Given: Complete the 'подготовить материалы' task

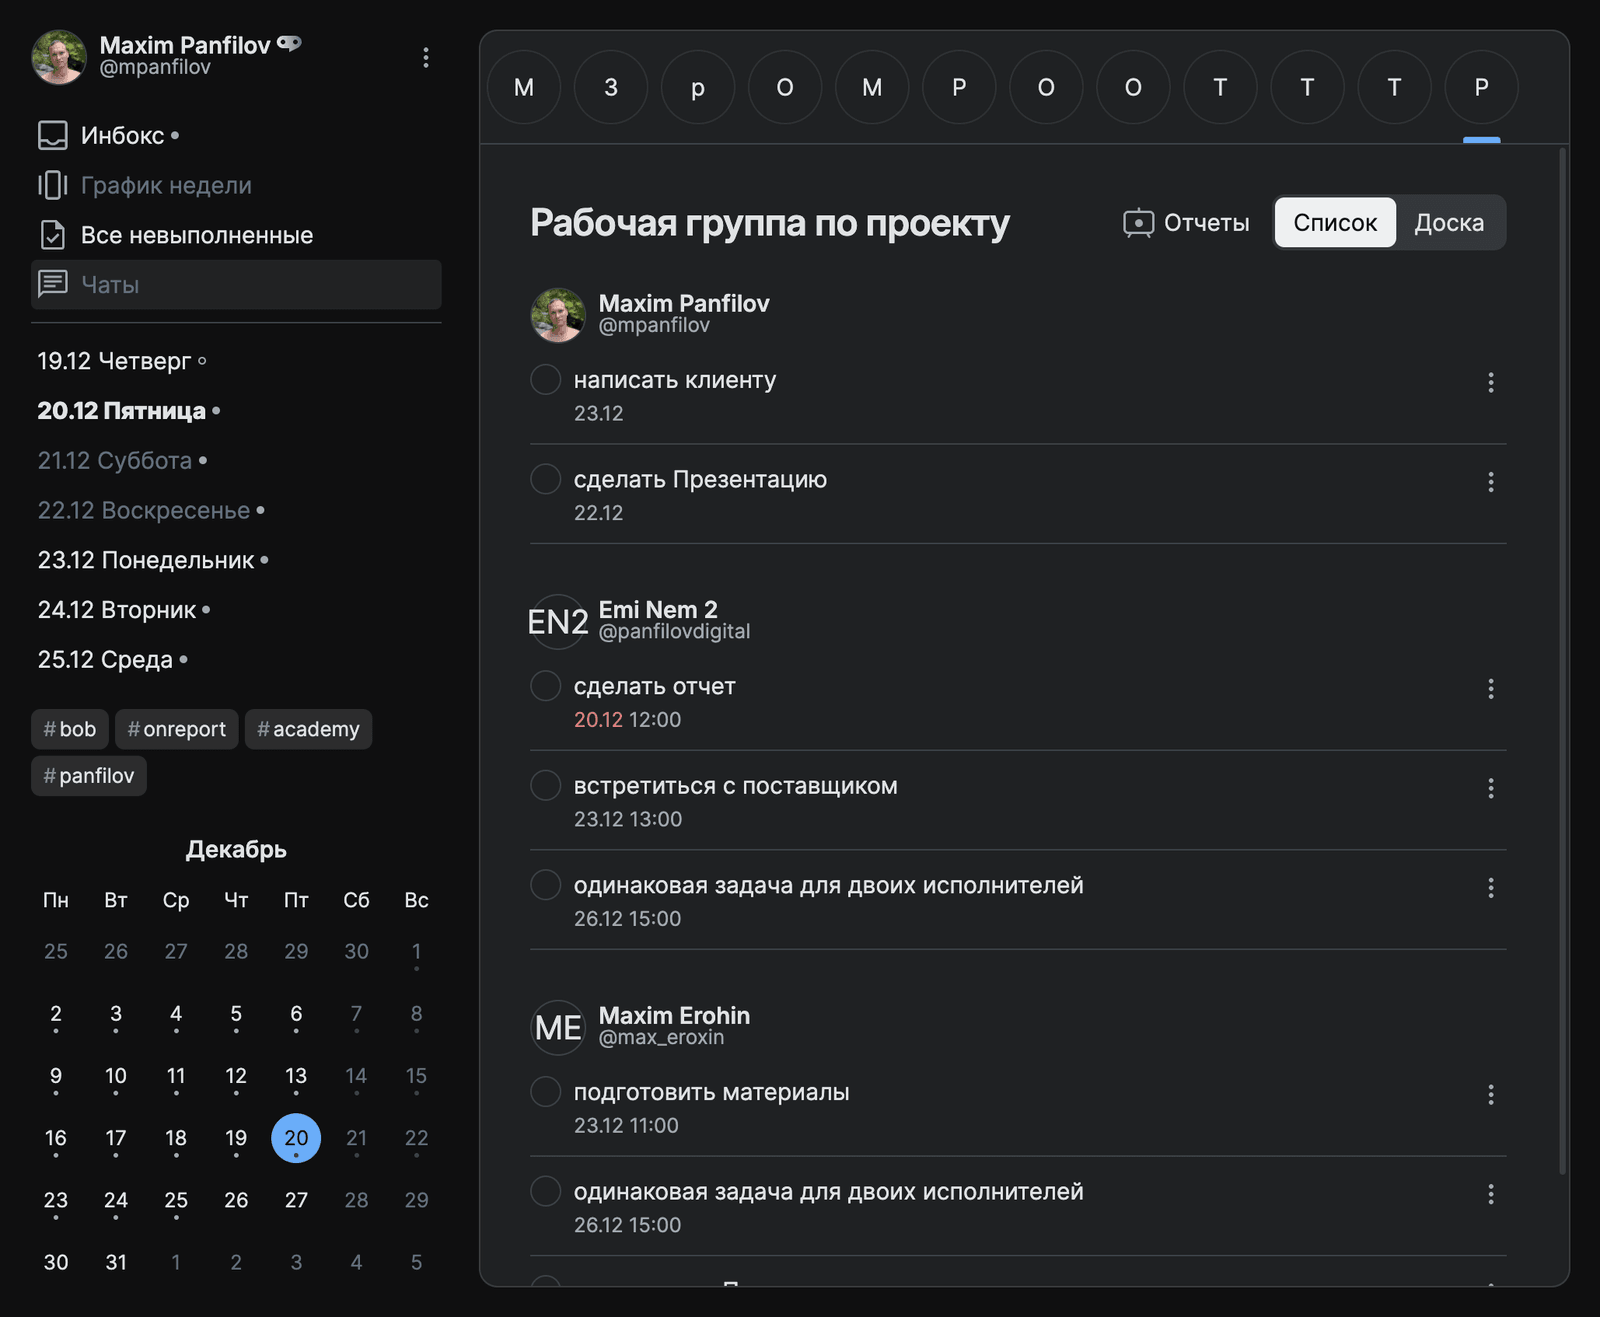Looking at the screenshot, I should pos(545,1092).
